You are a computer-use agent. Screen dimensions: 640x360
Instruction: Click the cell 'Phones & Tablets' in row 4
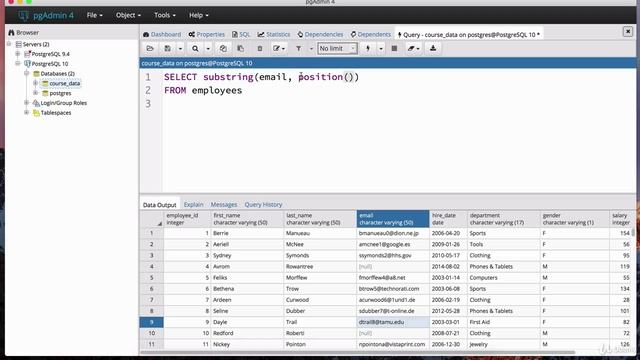coord(503,267)
